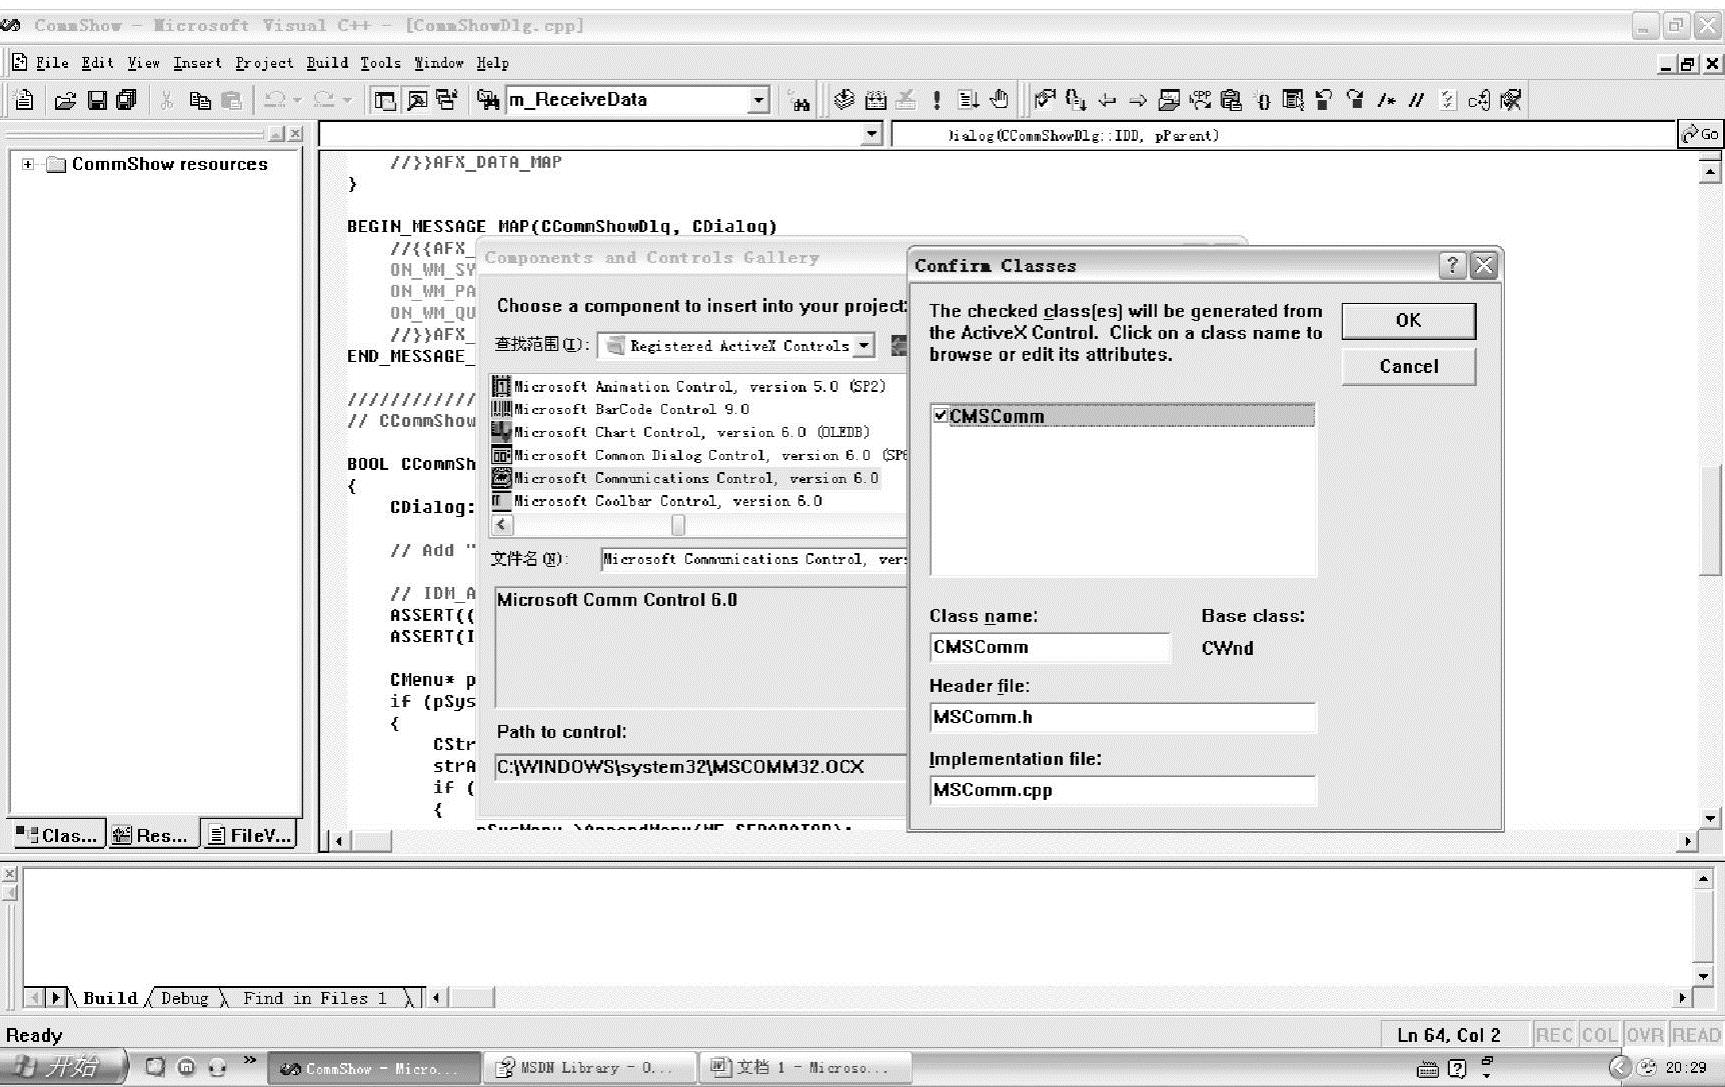
Task: Switch to the Word document taskbar button
Action: [x=806, y=1068]
